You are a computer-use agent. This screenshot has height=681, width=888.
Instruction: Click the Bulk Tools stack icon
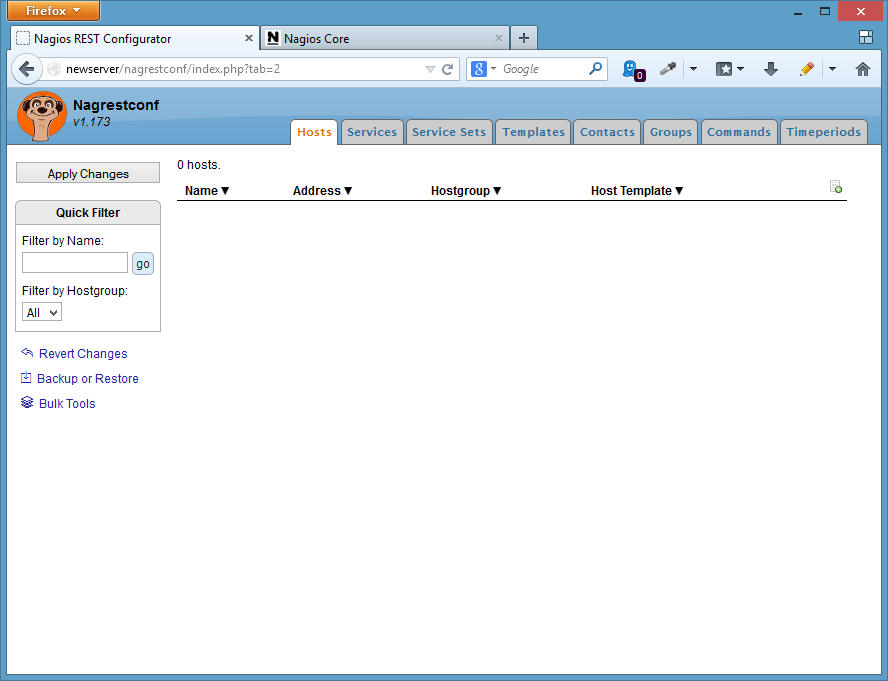point(27,402)
